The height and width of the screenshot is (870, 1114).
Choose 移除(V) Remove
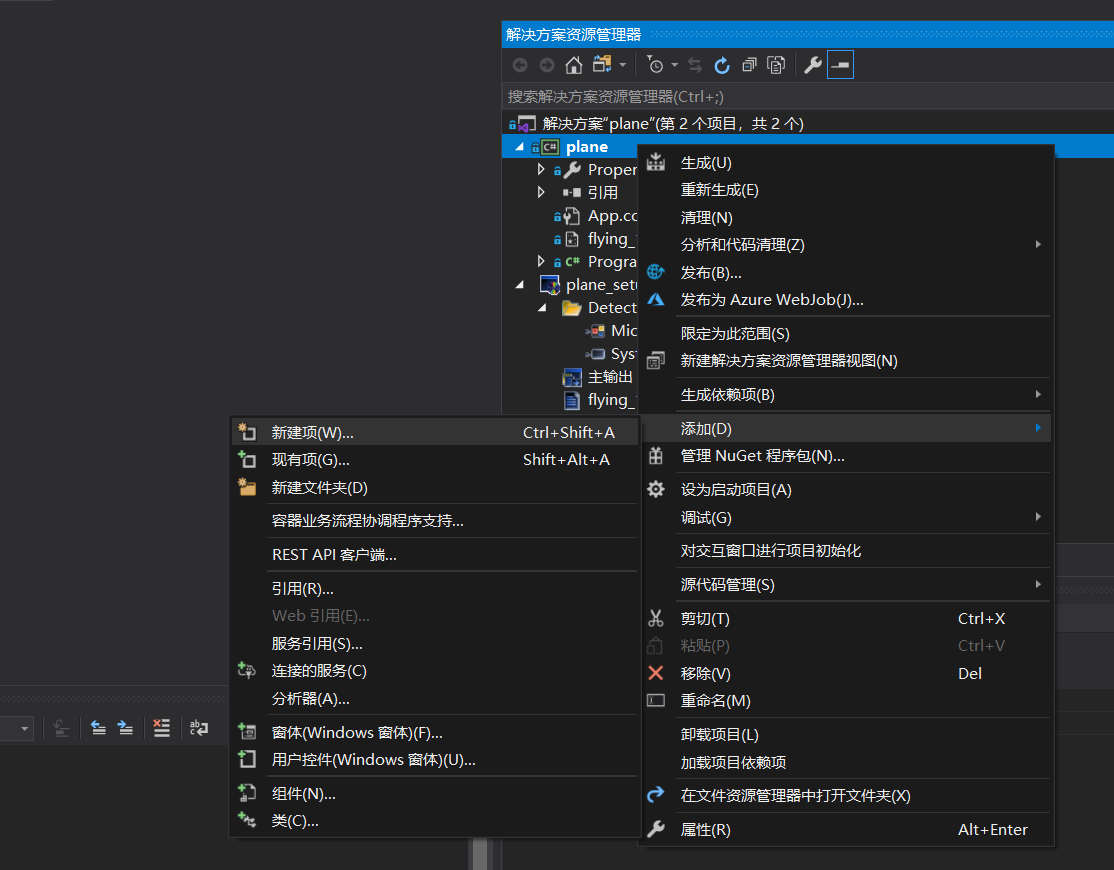(x=846, y=673)
